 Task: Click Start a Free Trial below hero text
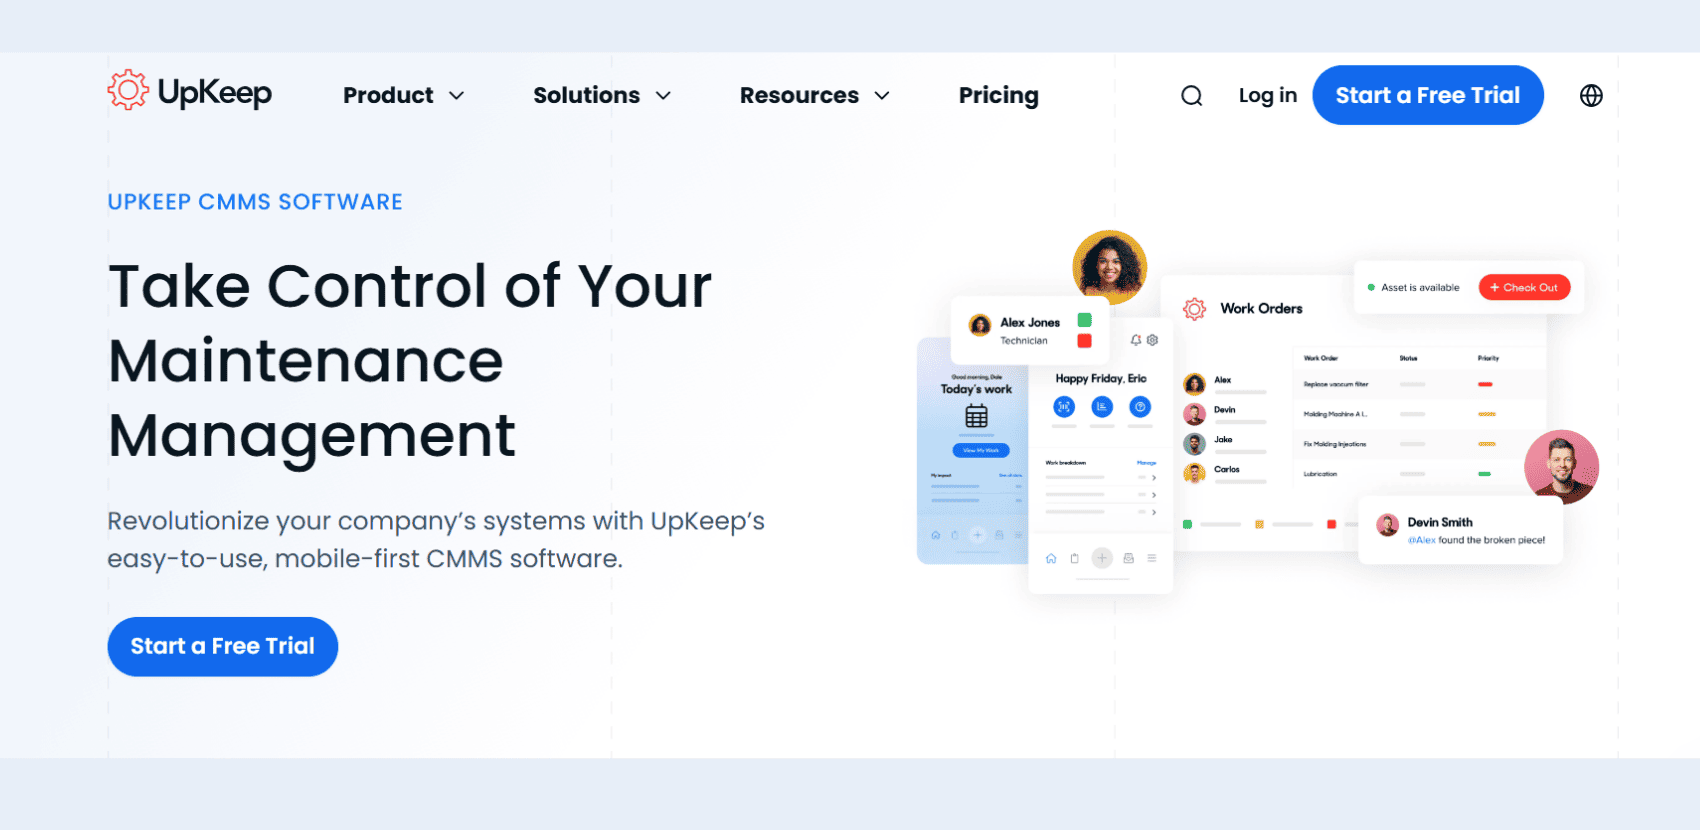coord(222,646)
